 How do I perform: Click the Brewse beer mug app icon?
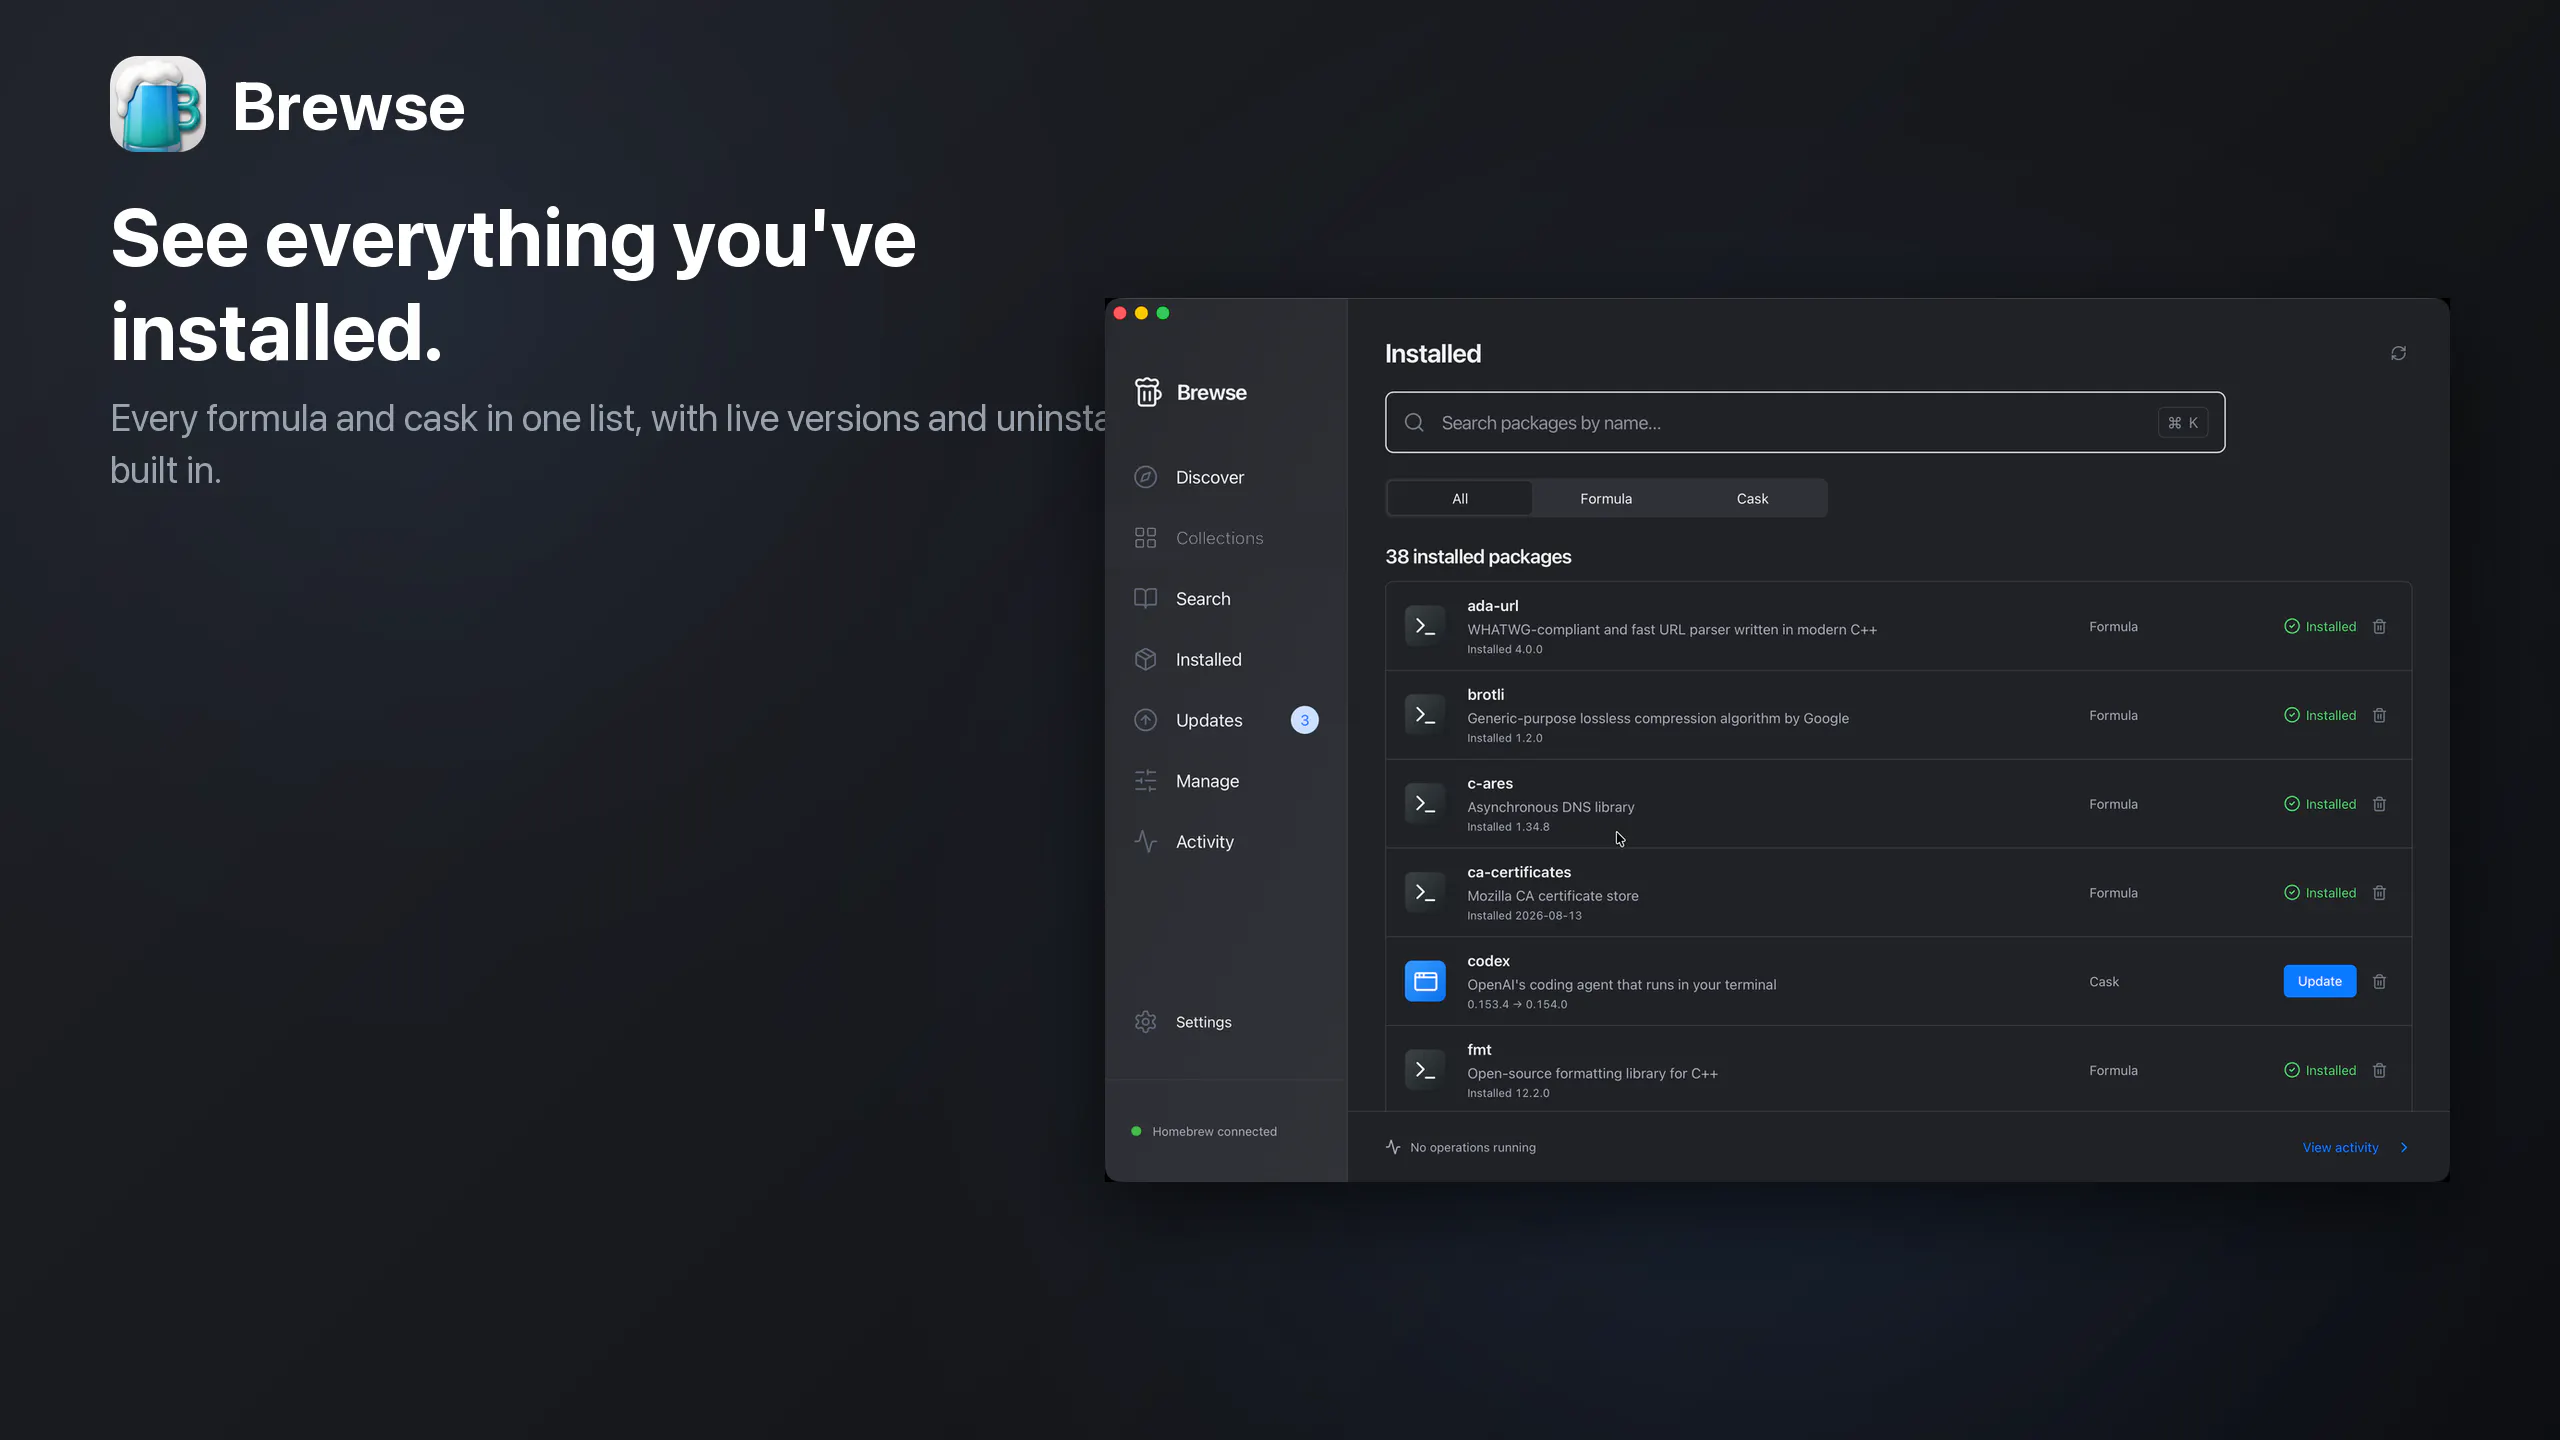[158, 104]
